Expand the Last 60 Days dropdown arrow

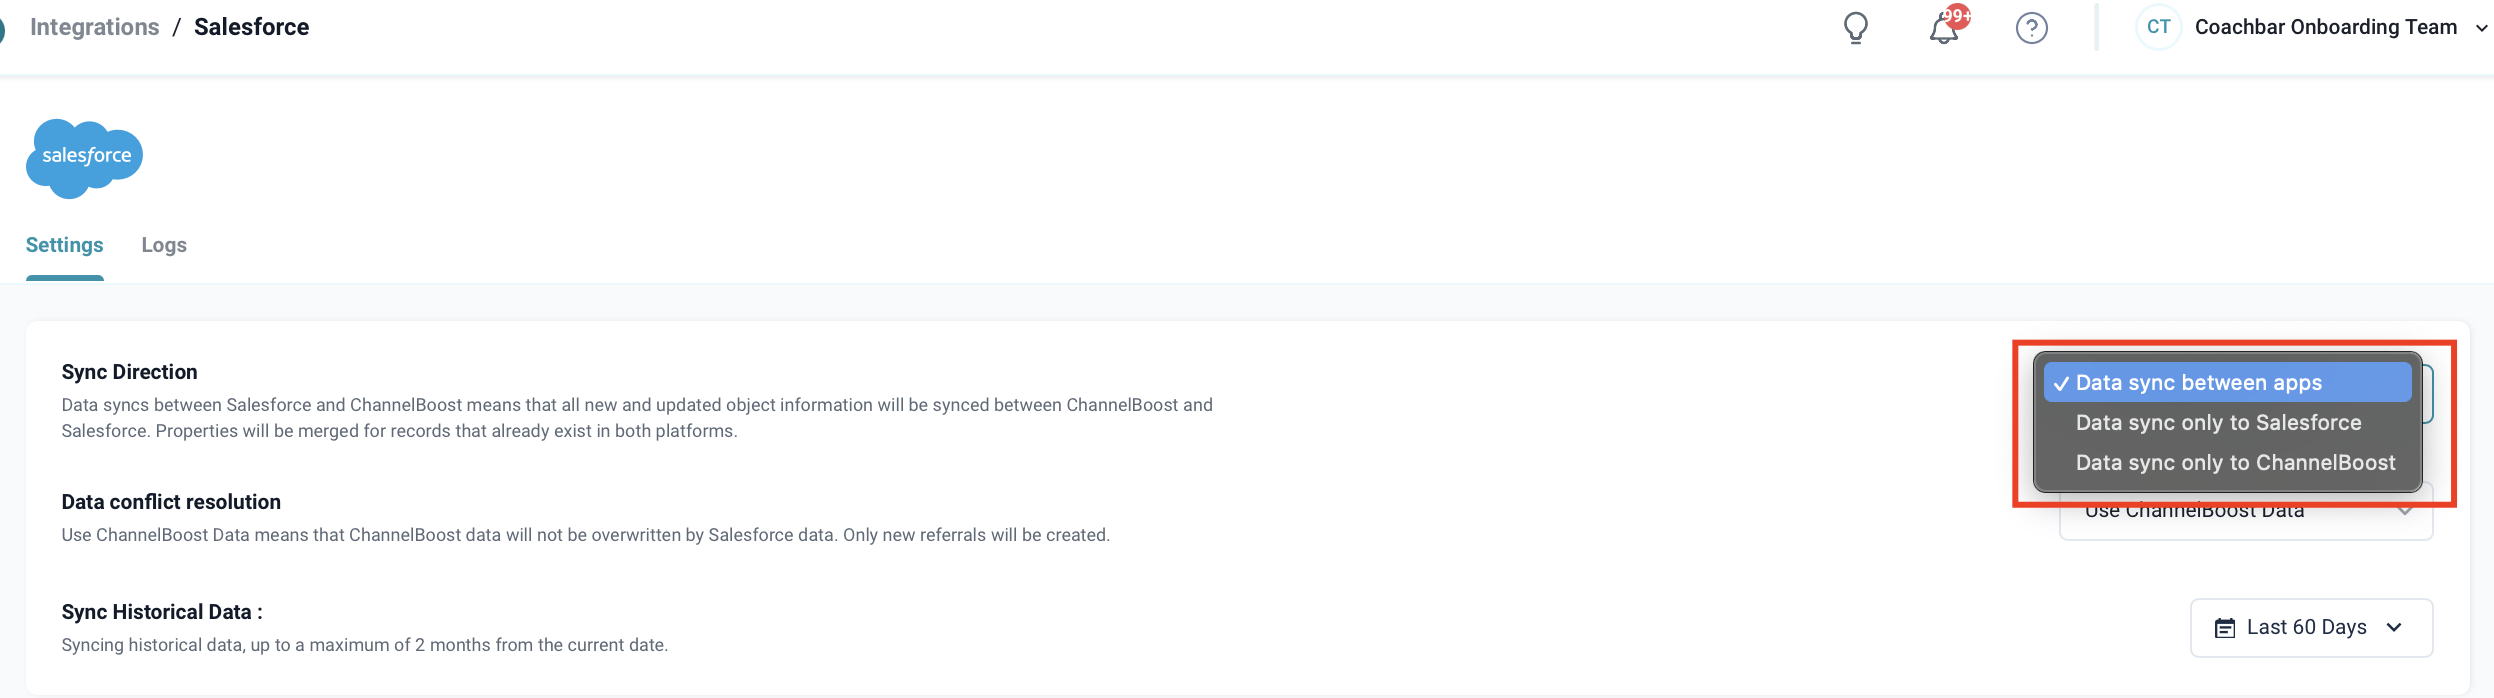(x=2394, y=628)
